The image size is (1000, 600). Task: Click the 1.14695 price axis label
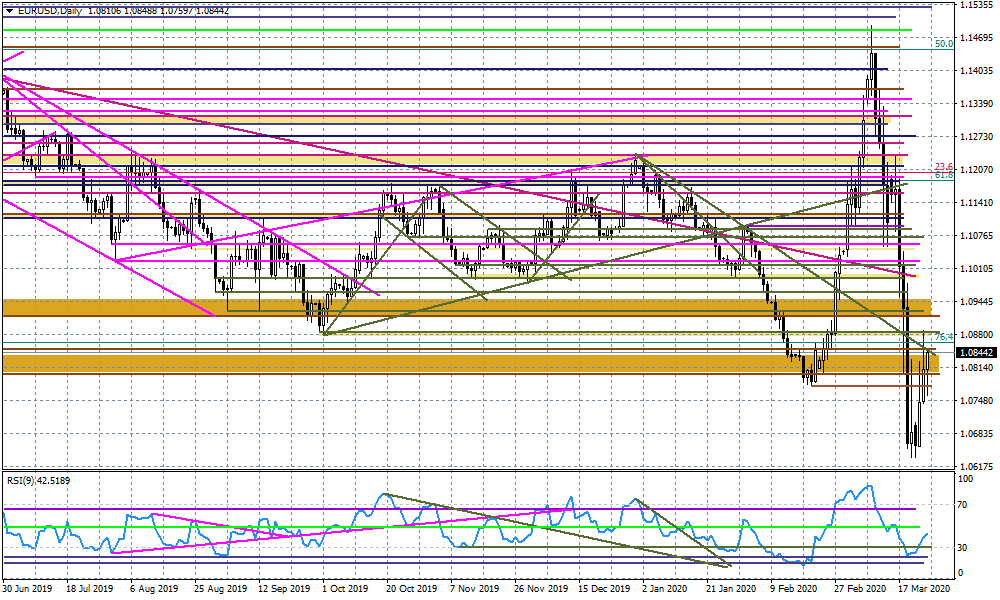976,38
